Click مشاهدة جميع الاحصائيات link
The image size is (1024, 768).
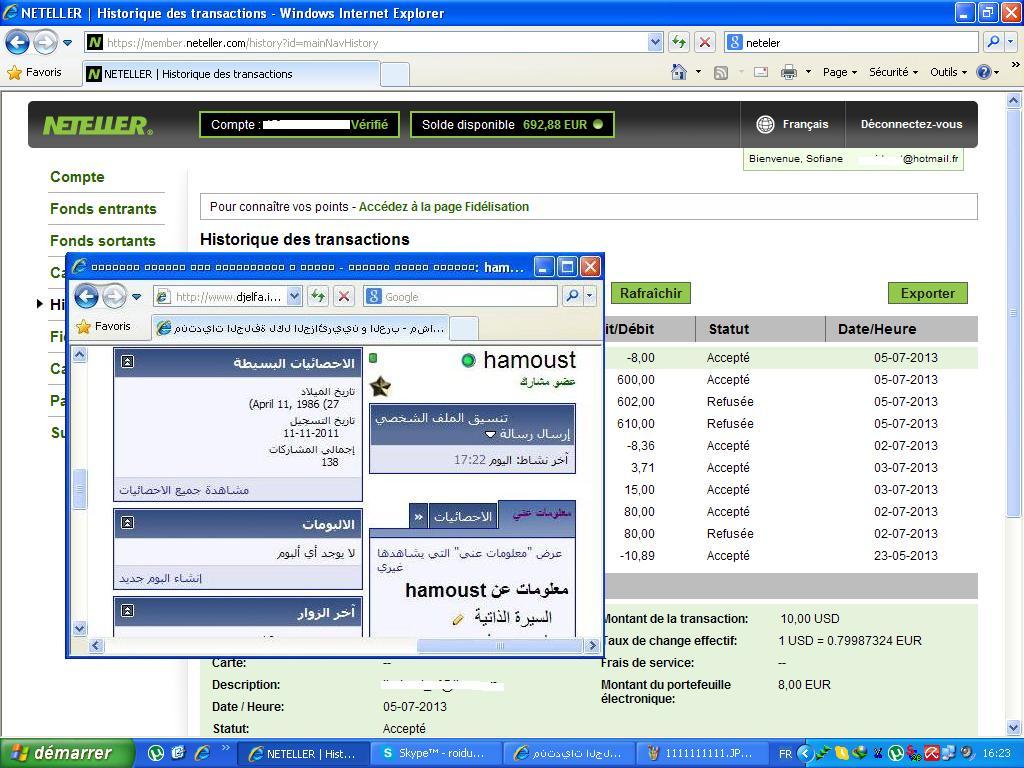pos(184,490)
